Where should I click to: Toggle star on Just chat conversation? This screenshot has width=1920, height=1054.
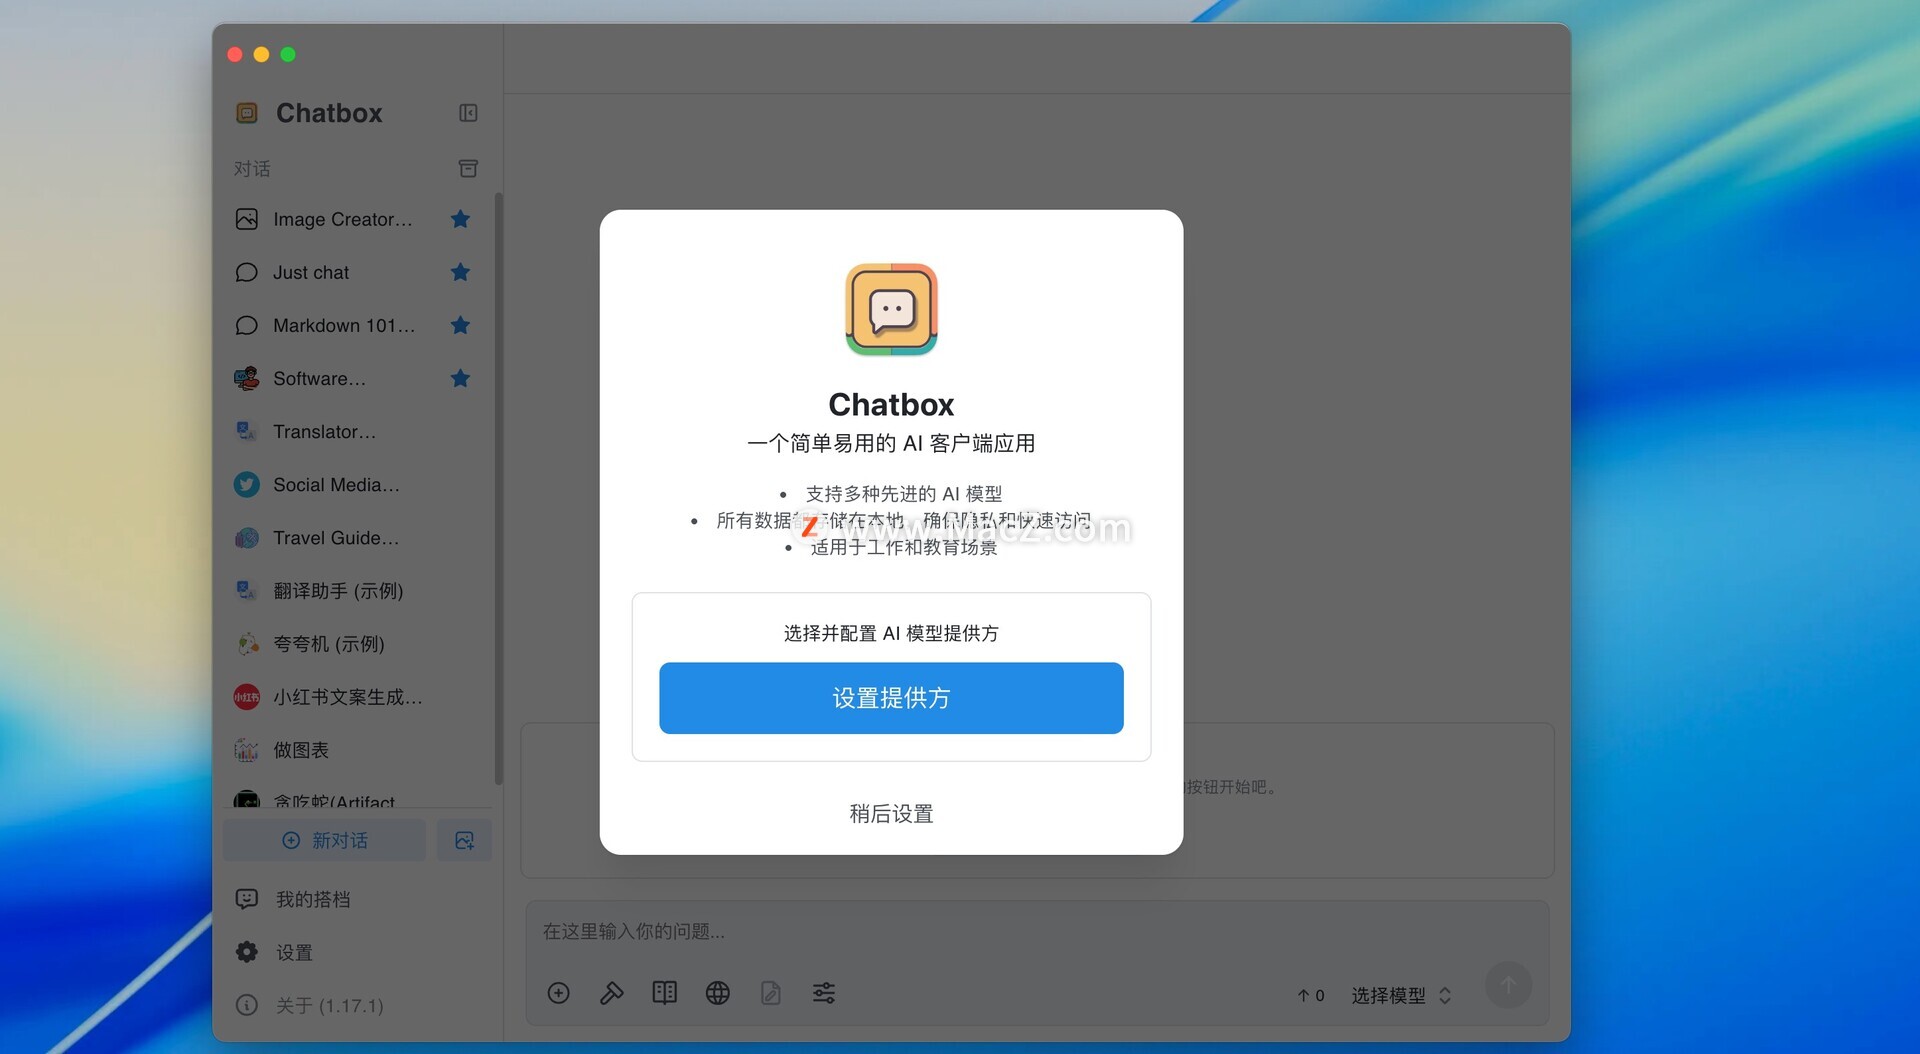460,272
